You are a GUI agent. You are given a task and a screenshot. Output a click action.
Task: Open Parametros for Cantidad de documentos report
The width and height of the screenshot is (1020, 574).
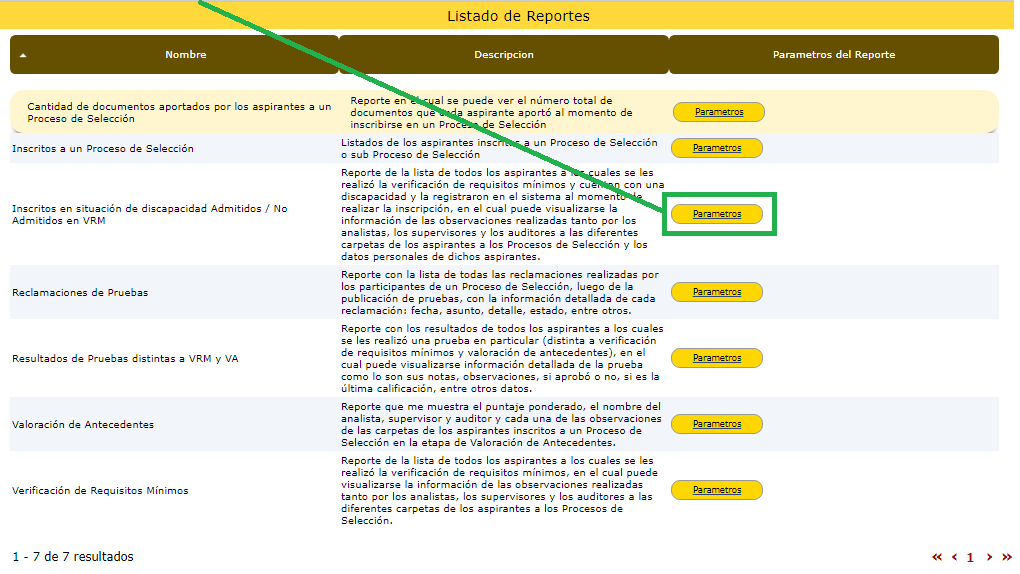(718, 112)
